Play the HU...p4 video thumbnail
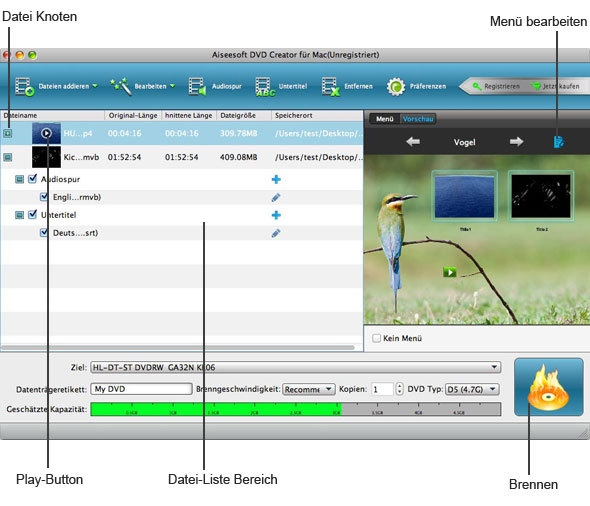This screenshot has width=590, height=506. 46,133
